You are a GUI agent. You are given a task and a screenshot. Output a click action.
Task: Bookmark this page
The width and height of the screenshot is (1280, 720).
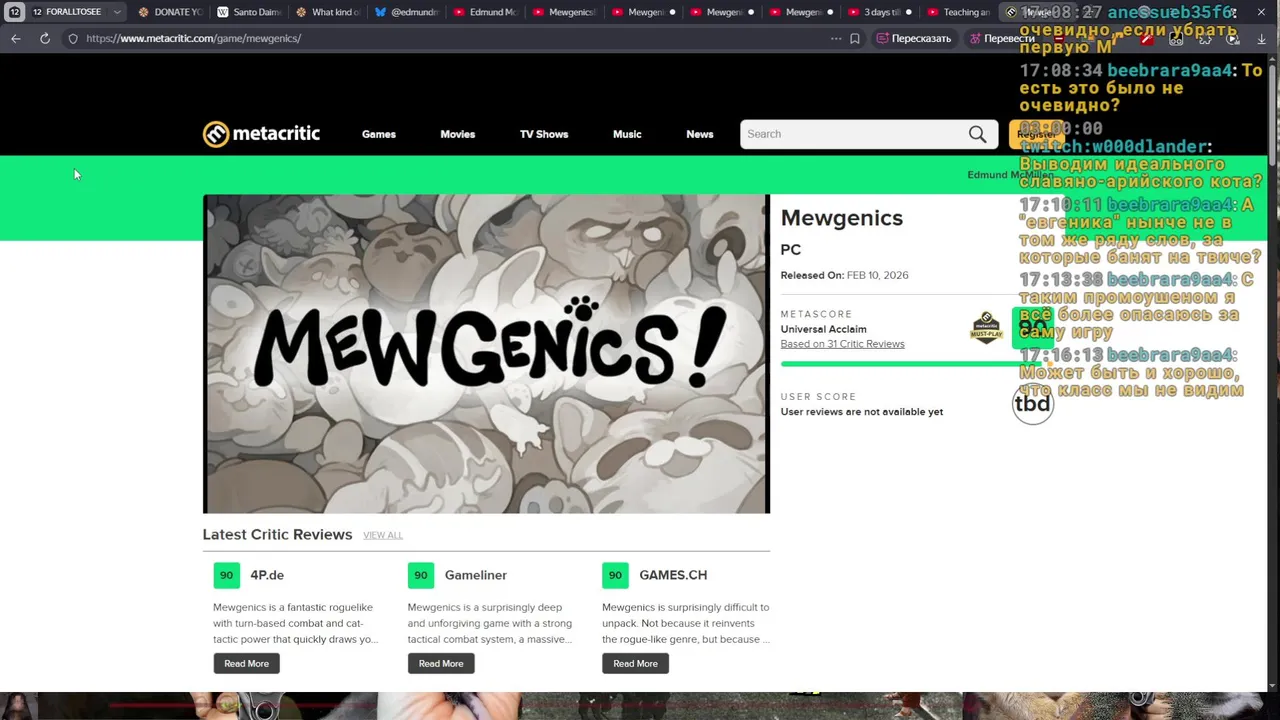[855, 38]
